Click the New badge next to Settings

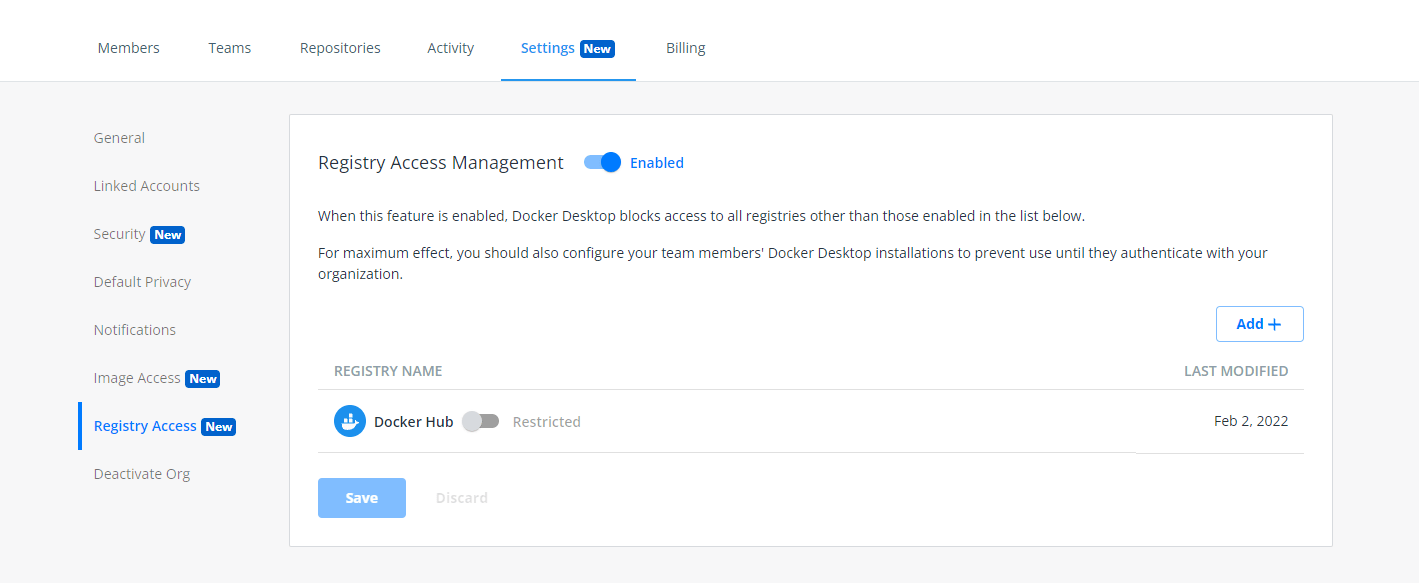[598, 47]
